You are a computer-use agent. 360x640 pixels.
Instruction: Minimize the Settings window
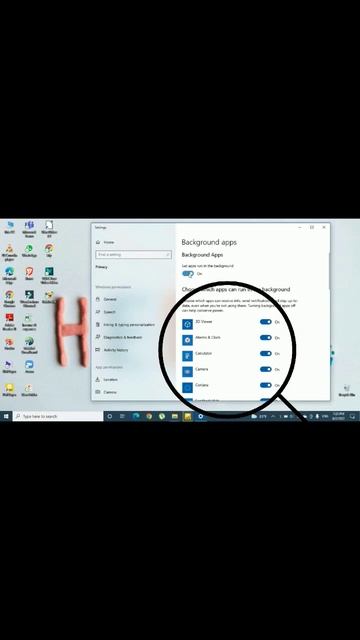tap(300, 227)
